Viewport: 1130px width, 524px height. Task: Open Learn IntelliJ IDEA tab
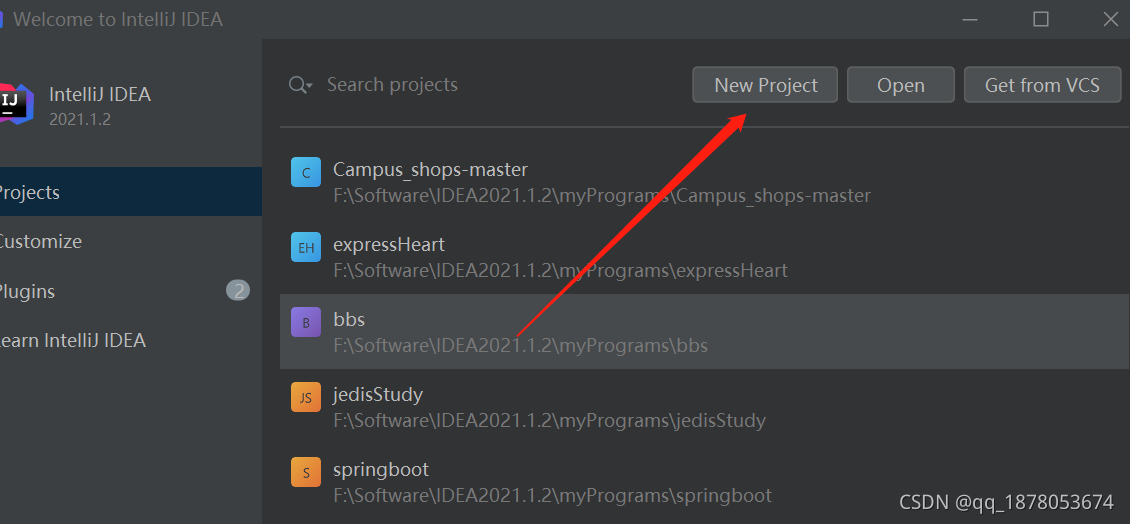[x=130, y=340]
